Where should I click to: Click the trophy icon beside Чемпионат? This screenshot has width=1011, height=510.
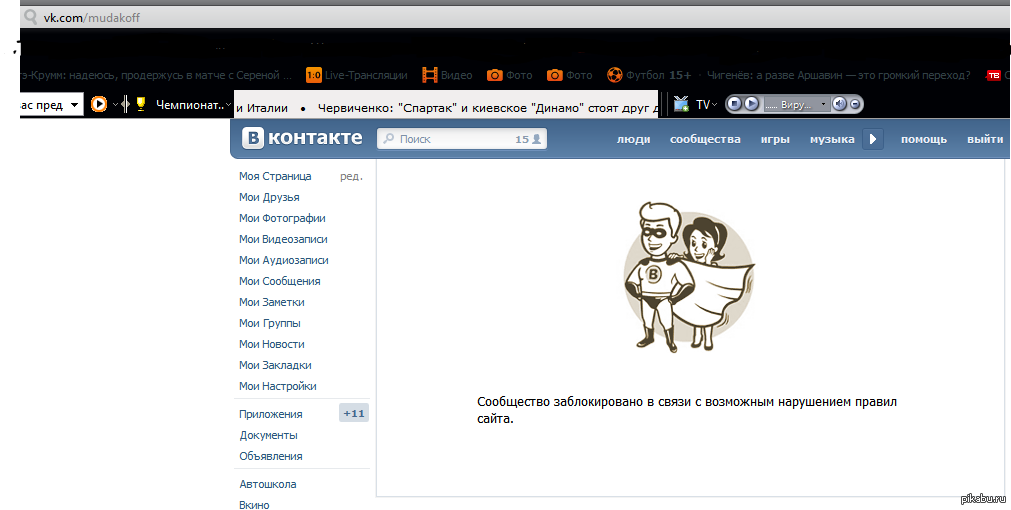point(141,104)
